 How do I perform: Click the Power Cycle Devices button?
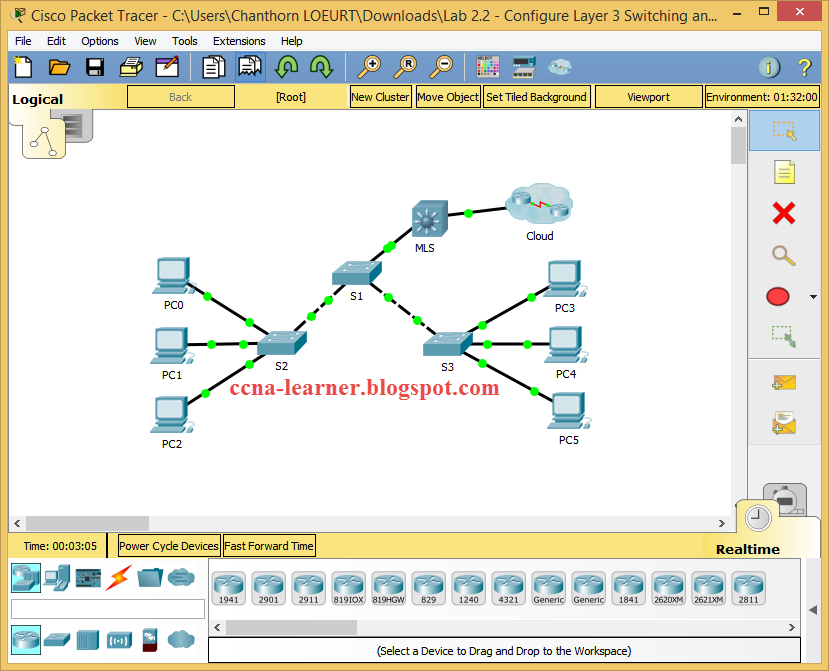point(168,545)
